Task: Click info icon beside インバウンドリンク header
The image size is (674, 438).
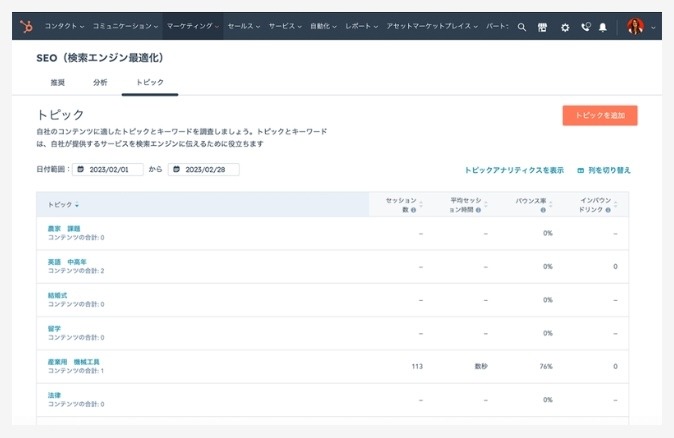Action: (608, 210)
